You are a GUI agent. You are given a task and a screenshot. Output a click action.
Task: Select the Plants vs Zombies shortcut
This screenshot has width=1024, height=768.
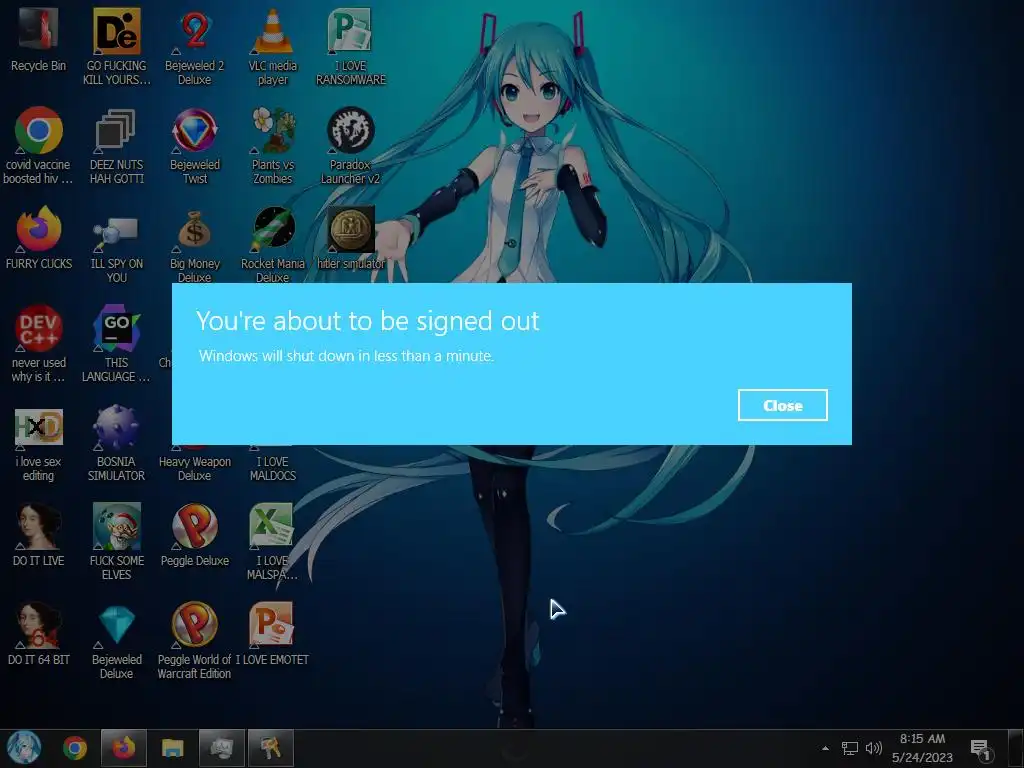tap(273, 130)
